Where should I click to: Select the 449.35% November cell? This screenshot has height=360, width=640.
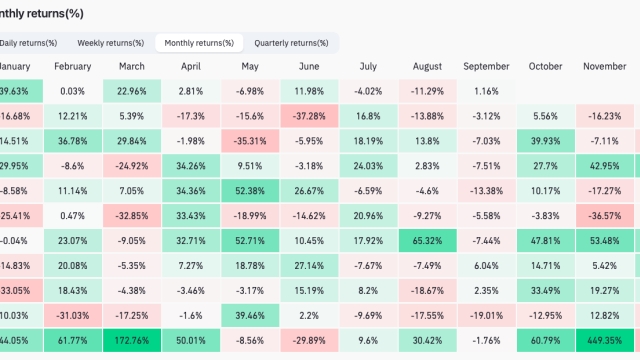pyautogui.click(x=604, y=340)
